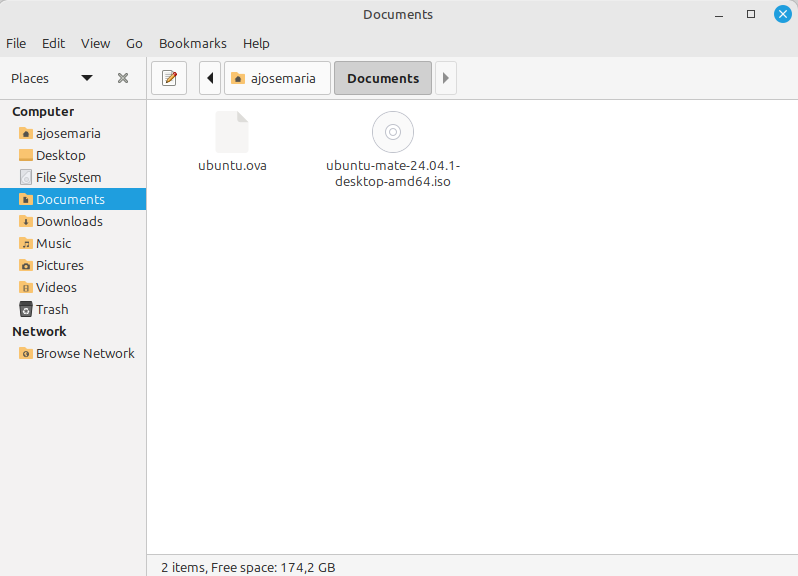The height and width of the screenshot is (576, 798).
Task: Open Trash in the sidebar
Action: pyautogui.click(x=52, y=309)
